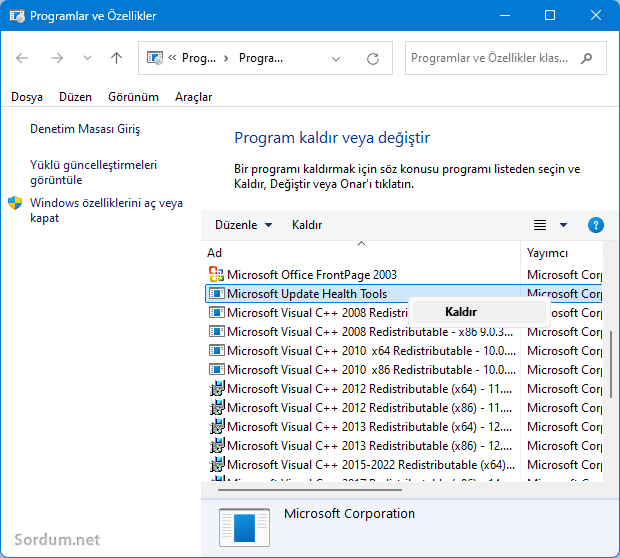620x558 pixels.
Task: Select Visual C++ 2010 x86 Redistributable row
Action: 404,369
